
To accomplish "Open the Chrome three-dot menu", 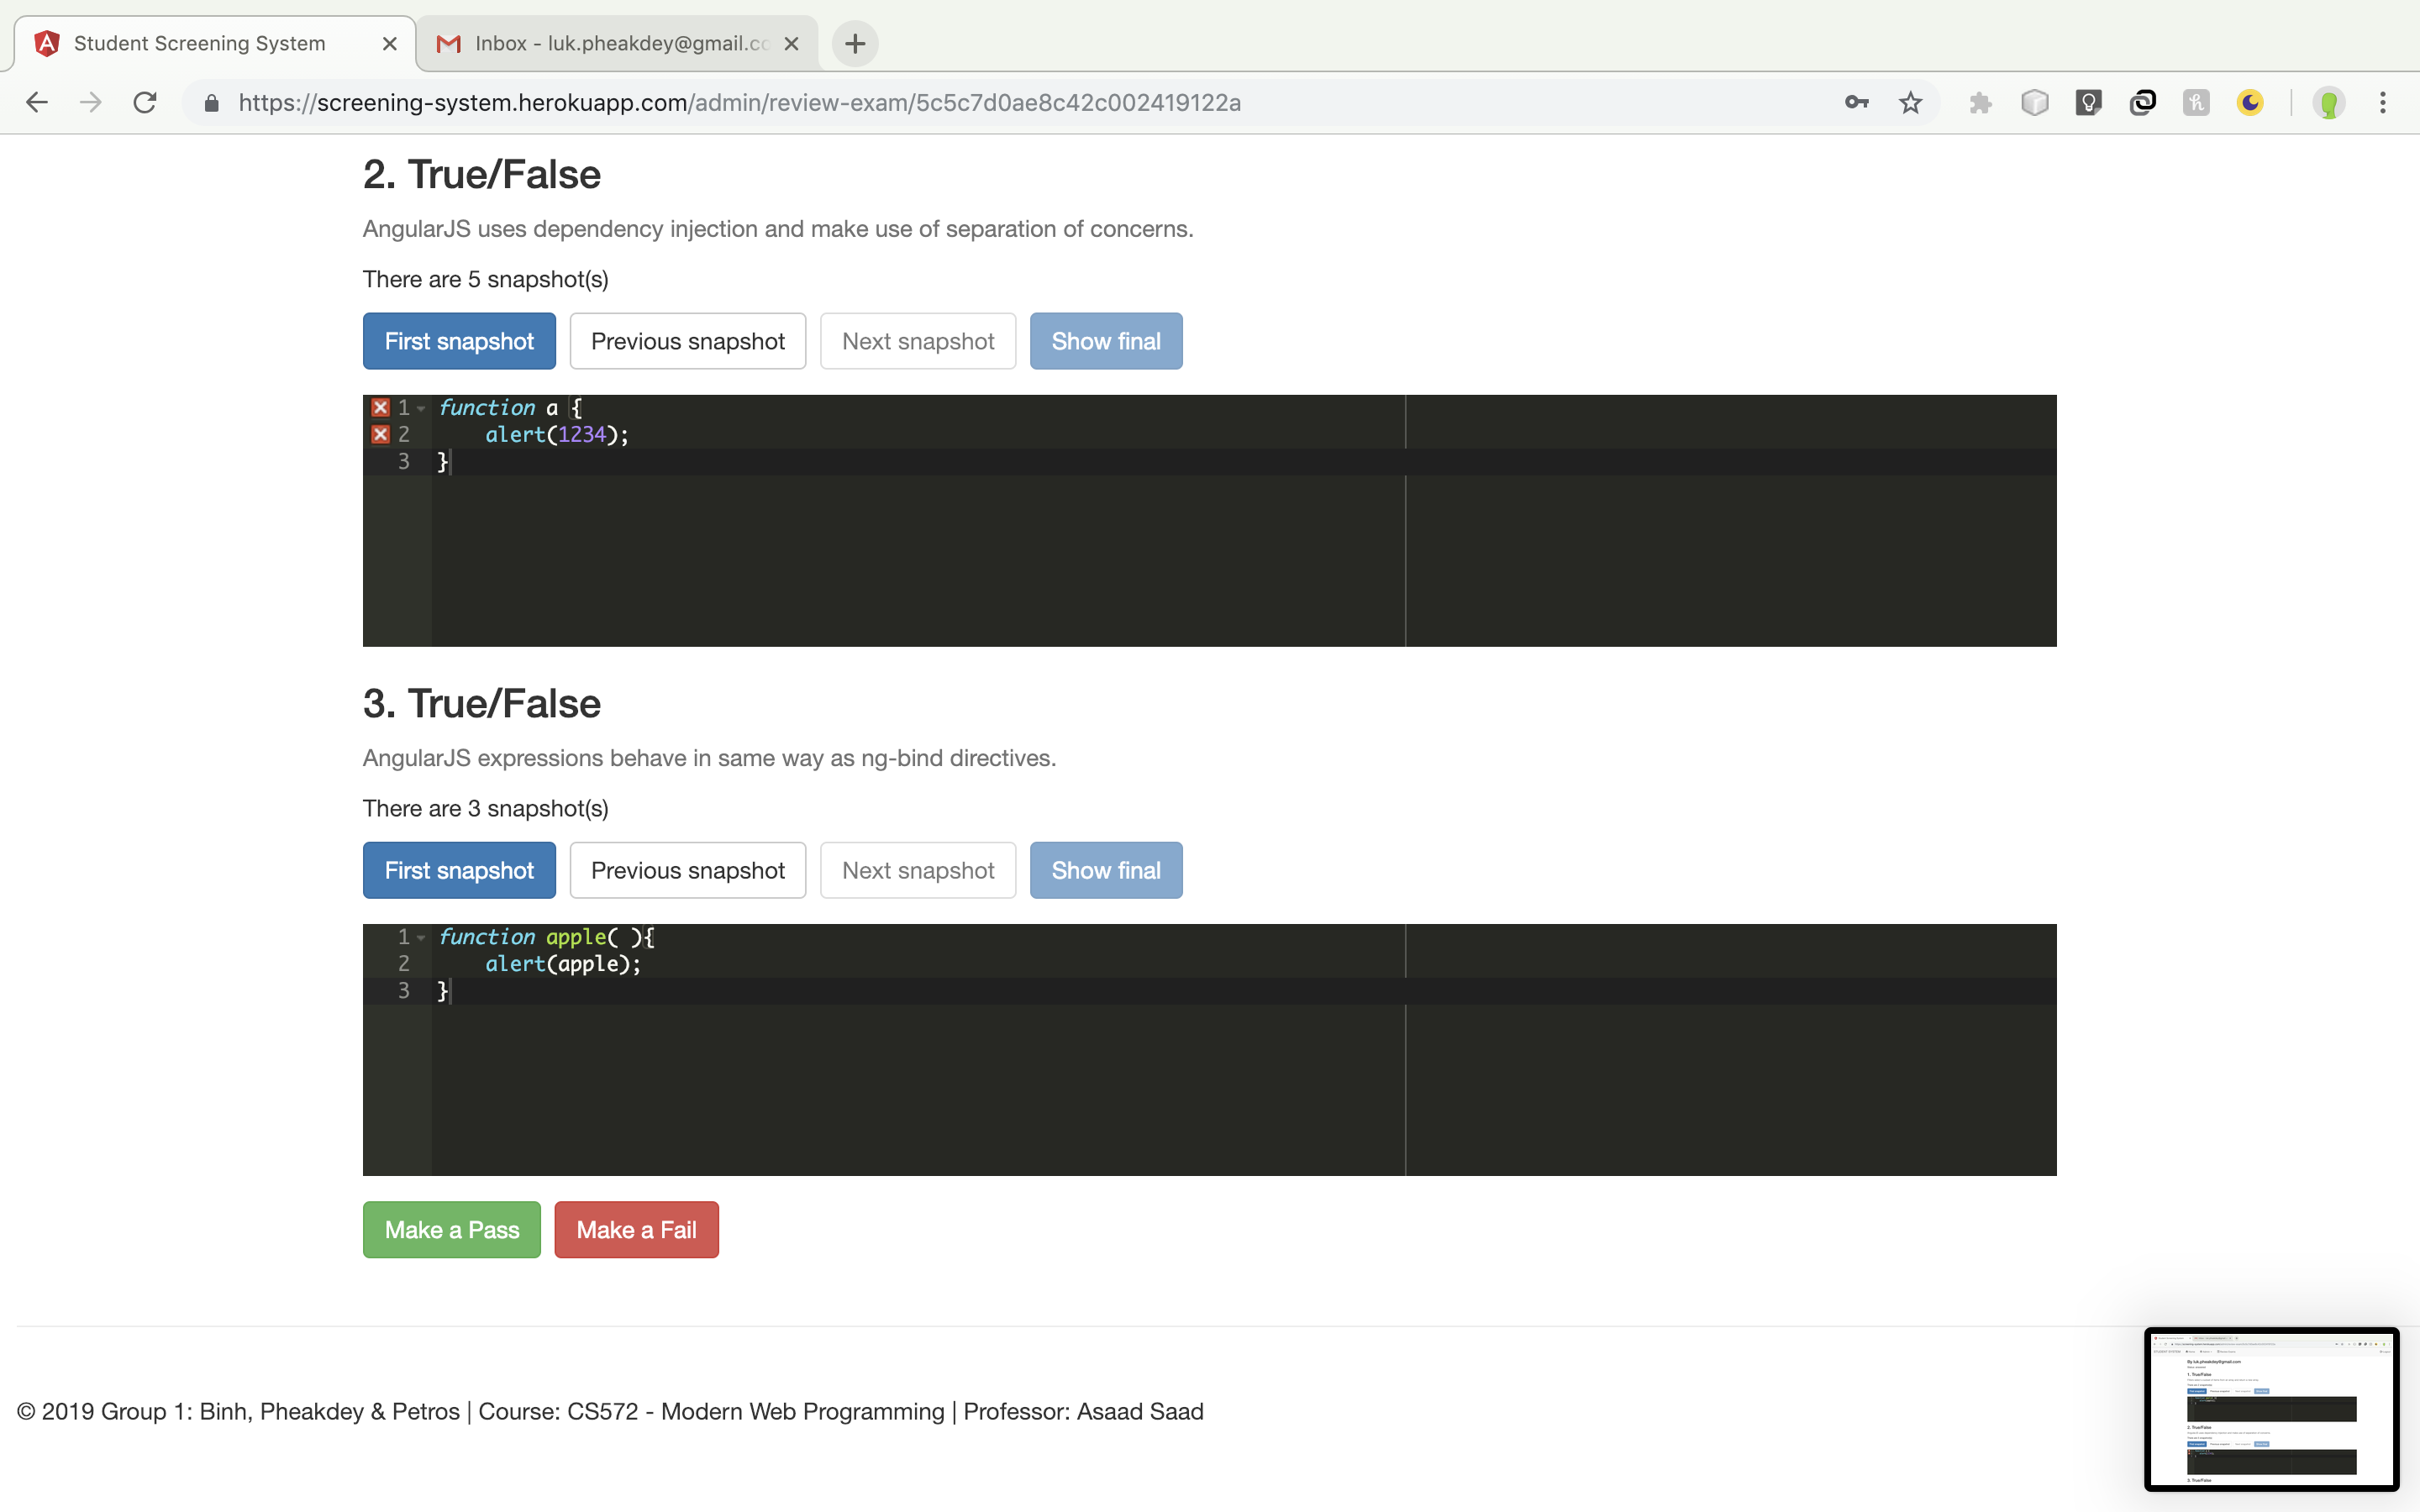I will click(2383, 102).
